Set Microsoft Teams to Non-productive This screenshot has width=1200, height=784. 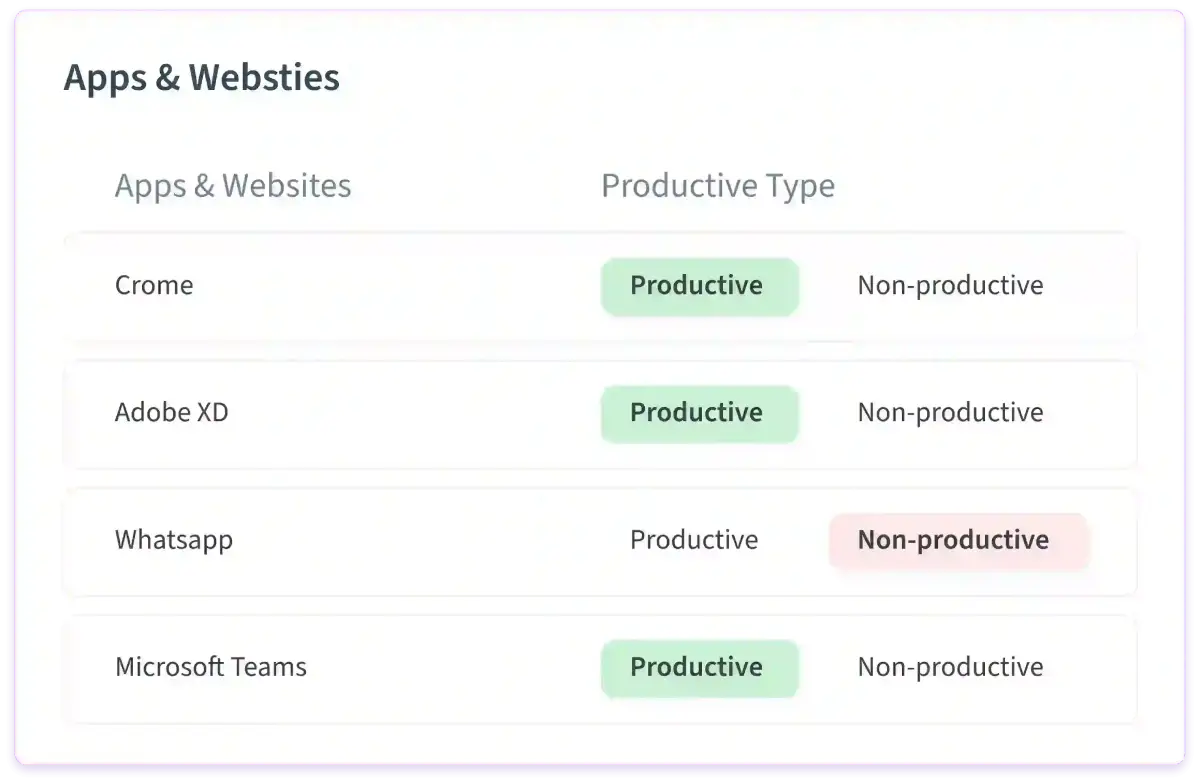(x=950, y=667)
